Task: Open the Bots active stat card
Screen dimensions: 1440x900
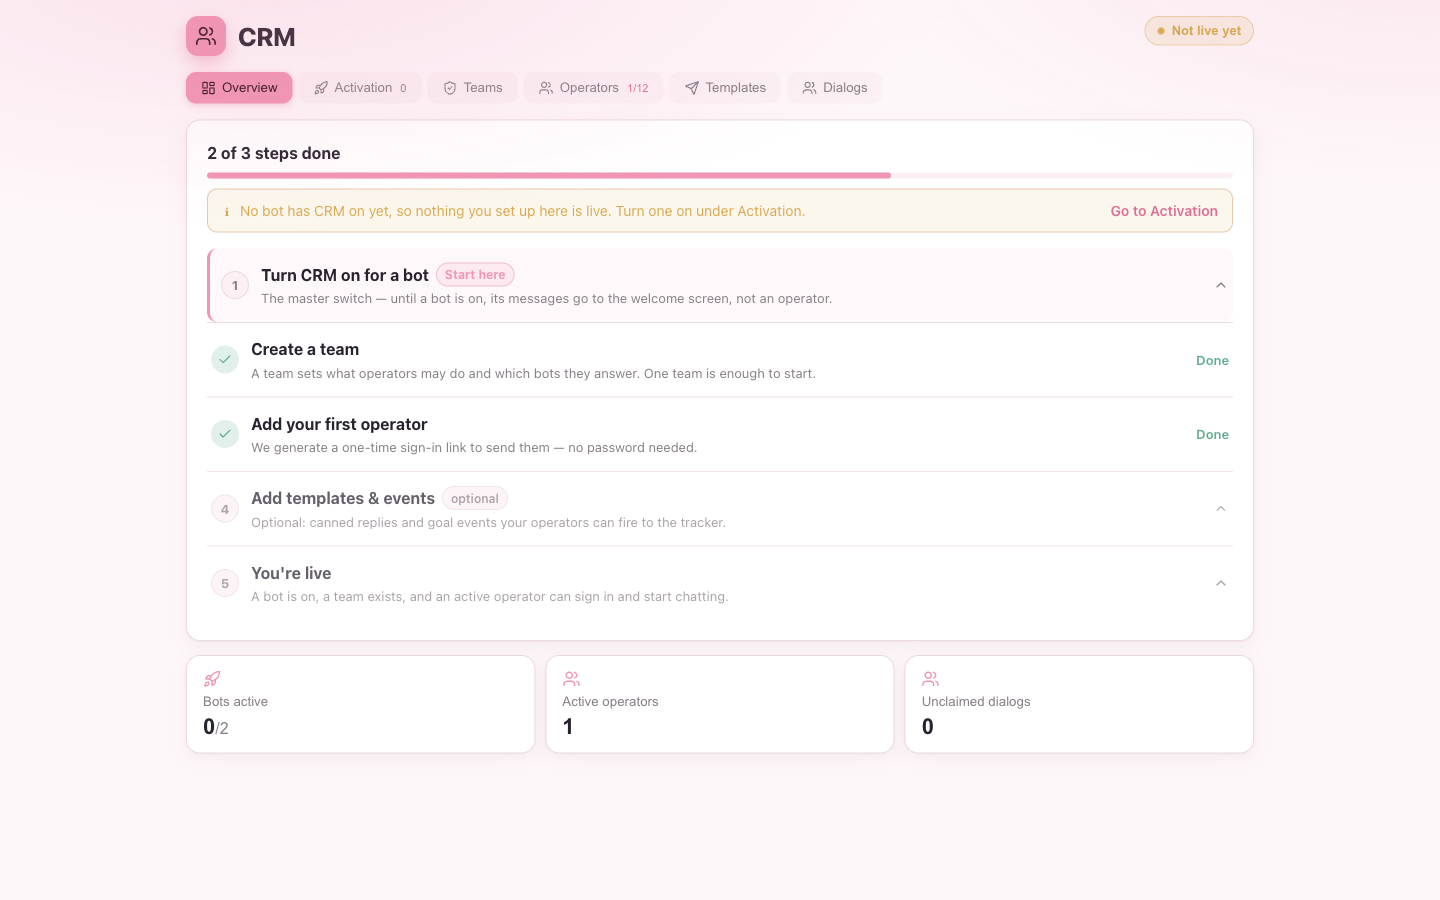Action: [361, 704]
